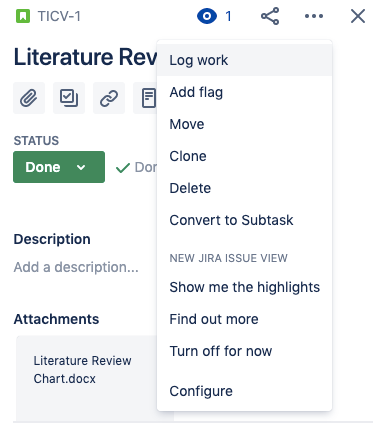Click the watcher count 1
Image resolution: width=373 pixels, height=428 pixels.
pos(228,16)
